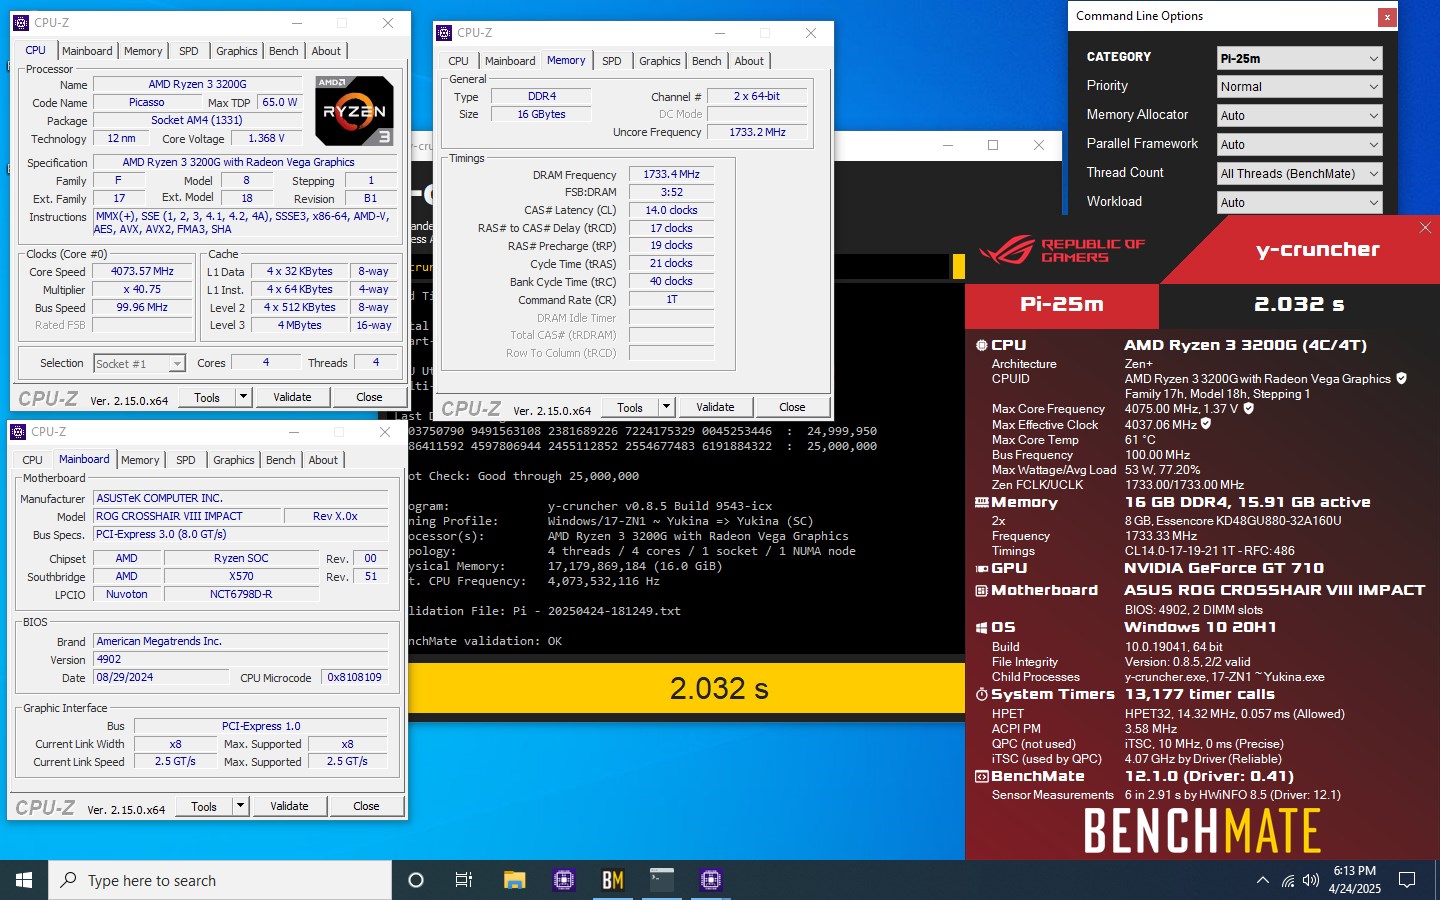
Task: Click the yellow 2.032 s result bar
Action: point(686,688)
